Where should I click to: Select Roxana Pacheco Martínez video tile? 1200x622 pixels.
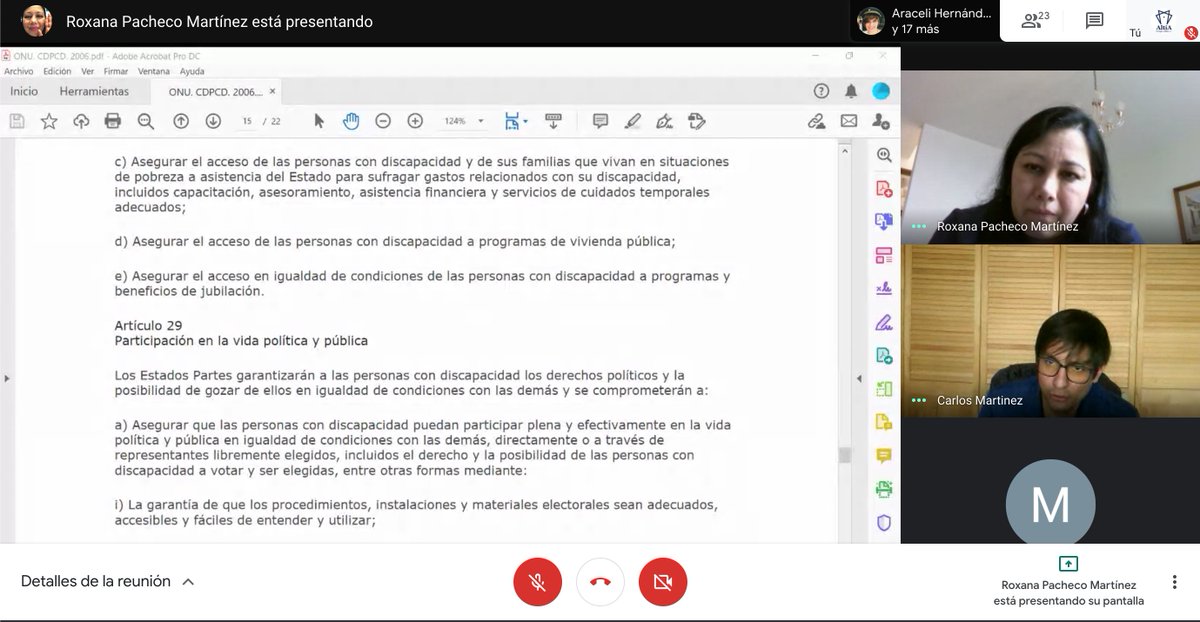click(1050, 157)
